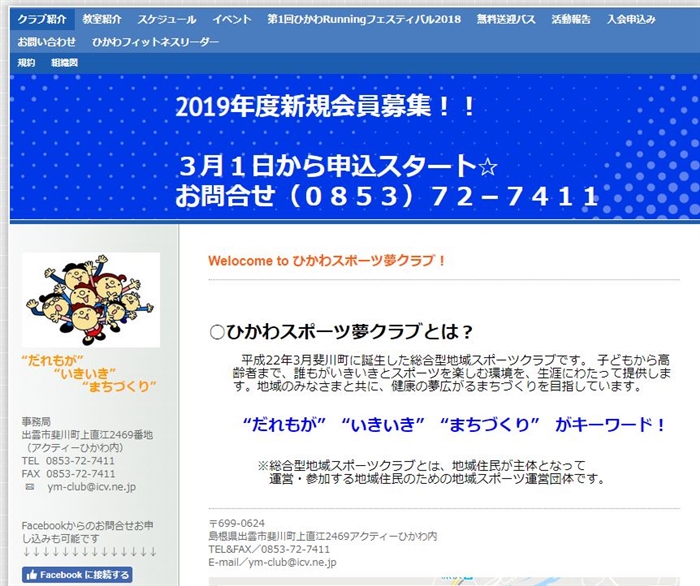Click the Welocome to ひかわスポーツ夢クラブ heading

pyautogui.click(x=327, y=261)
